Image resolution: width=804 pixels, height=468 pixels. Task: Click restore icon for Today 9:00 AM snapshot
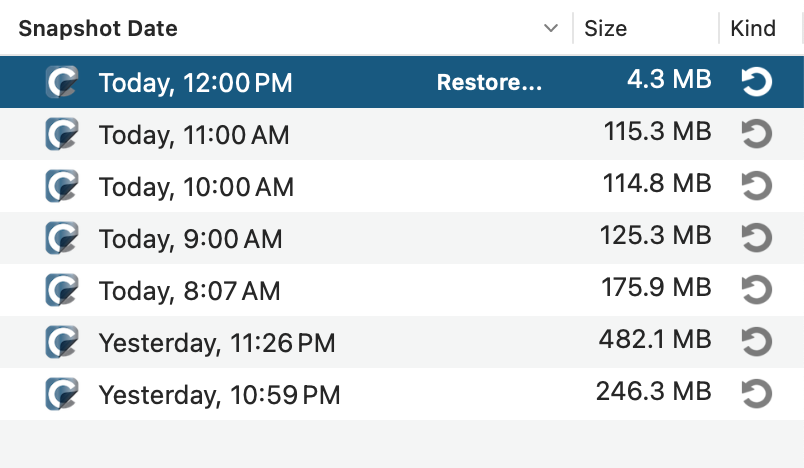click(x=757, y=238)
